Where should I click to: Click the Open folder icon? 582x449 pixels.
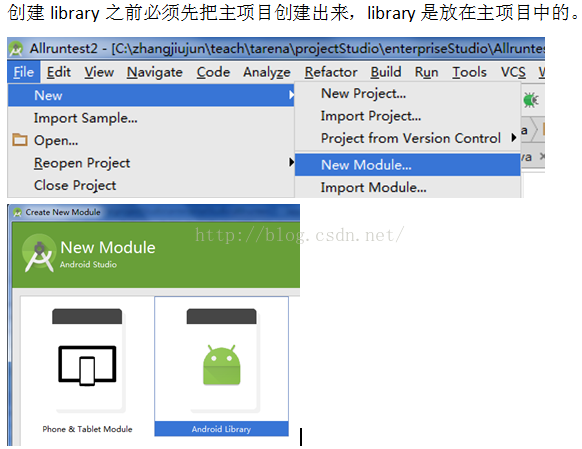click(x=20, y=140)
